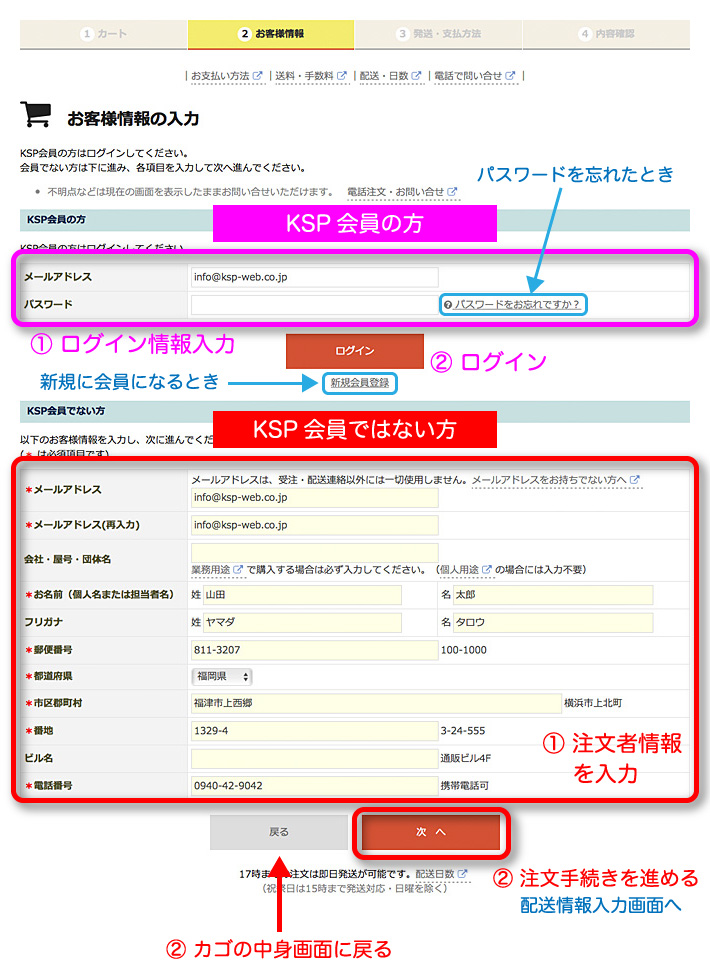
Task: Open 送料・手数料 link
Action: click(x=304, y=75)
